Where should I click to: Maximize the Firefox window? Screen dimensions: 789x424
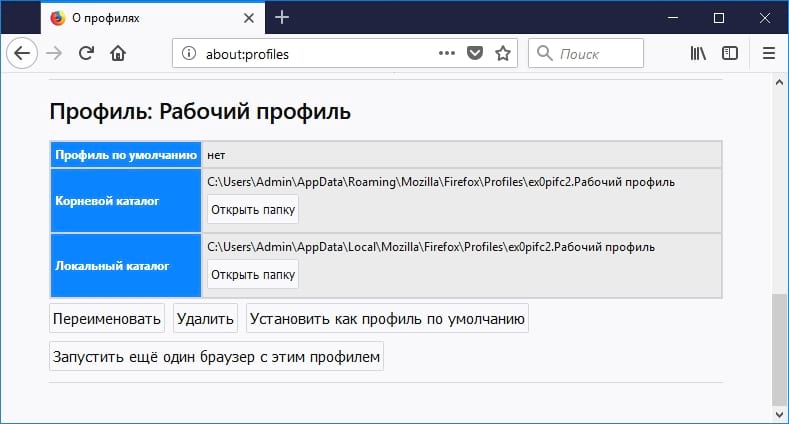click(719, 18)
